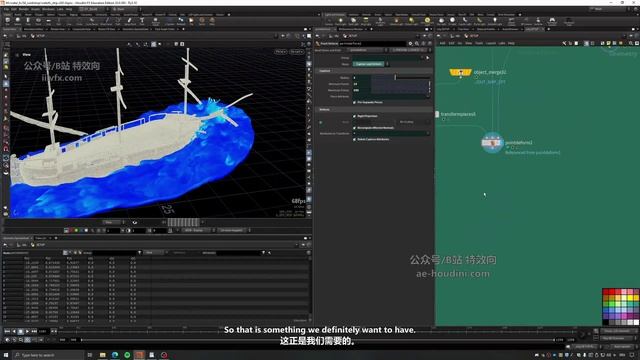This screenshot has width=640, height=360.
Task: Click the parameter pane search icon
Action: 417,43
